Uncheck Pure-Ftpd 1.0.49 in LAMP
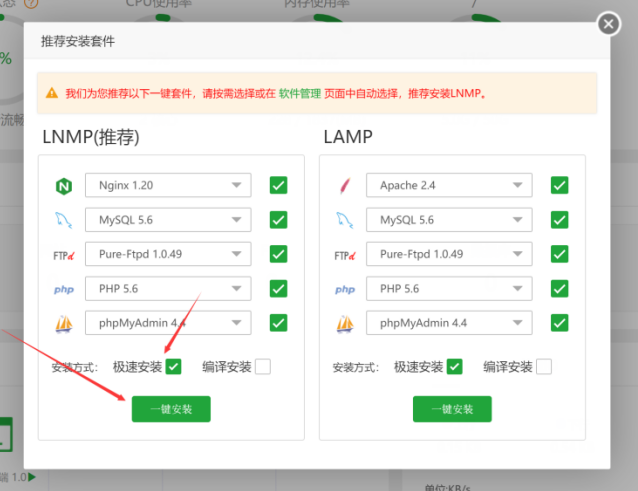This screenshot has width=638, height=491. tap(560, 254)
